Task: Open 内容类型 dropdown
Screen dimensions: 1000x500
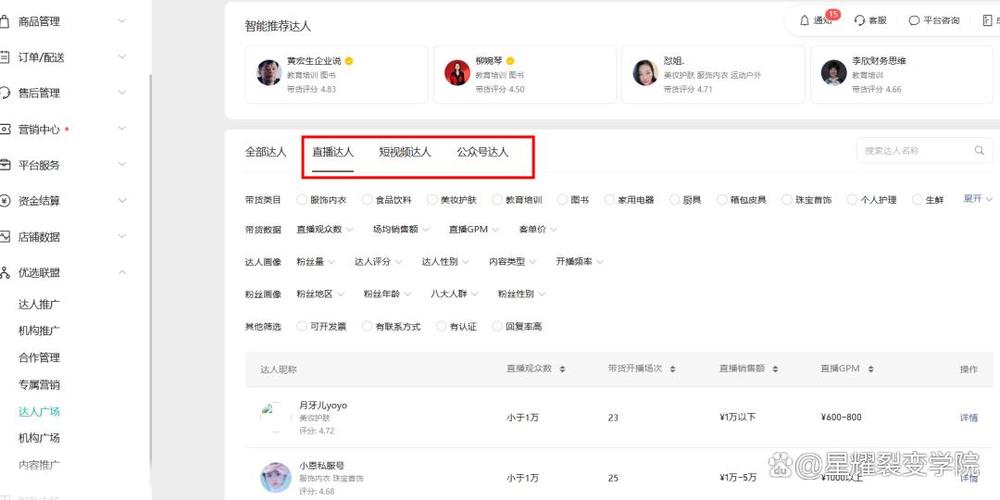Action: (513, 261)
